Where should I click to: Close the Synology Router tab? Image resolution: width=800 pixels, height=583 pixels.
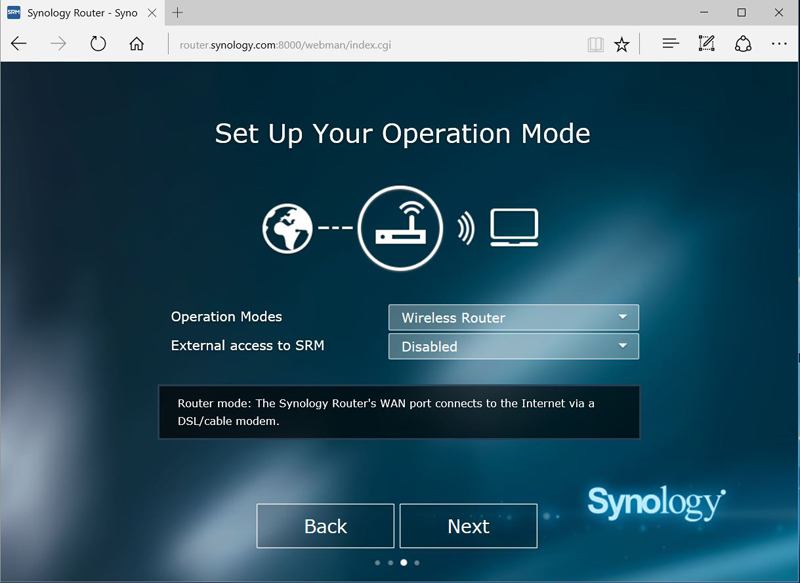[152, 13]
